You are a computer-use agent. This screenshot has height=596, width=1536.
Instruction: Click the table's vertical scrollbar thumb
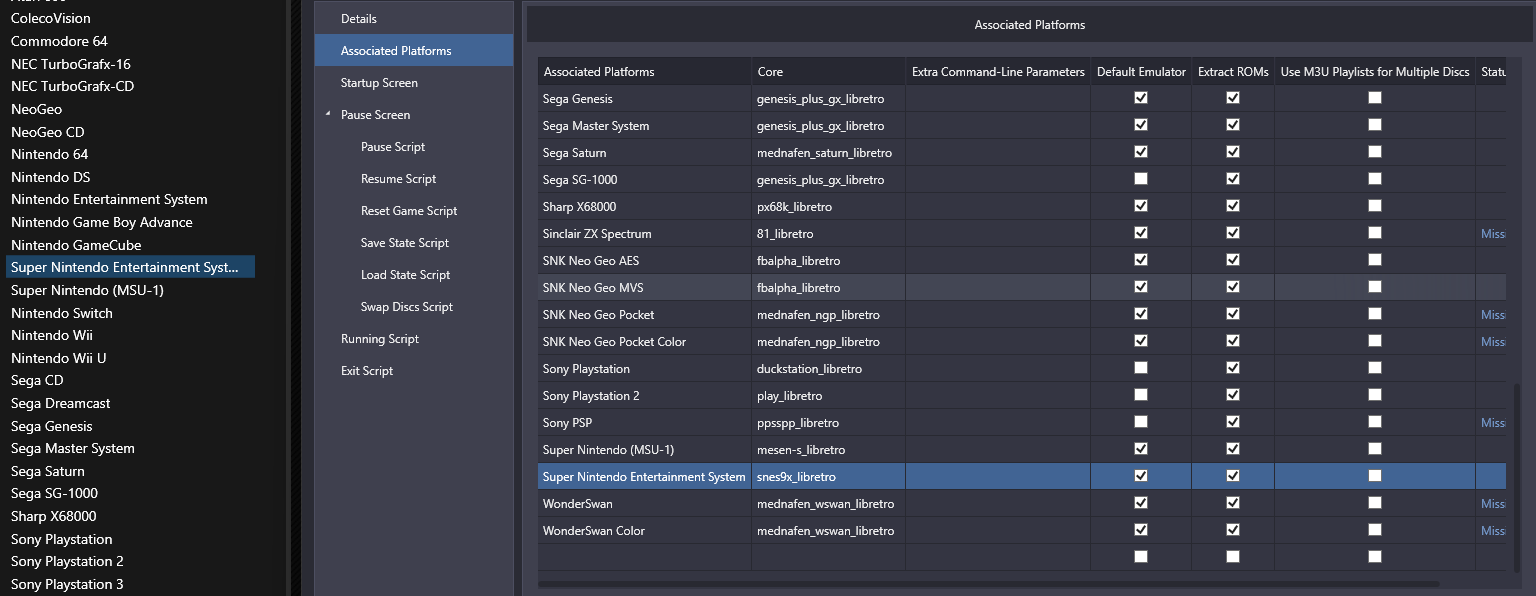tap(1516, 478)
